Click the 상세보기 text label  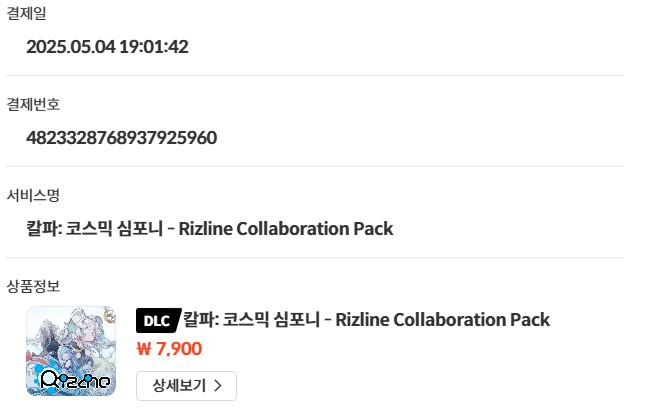pos(179,386)
